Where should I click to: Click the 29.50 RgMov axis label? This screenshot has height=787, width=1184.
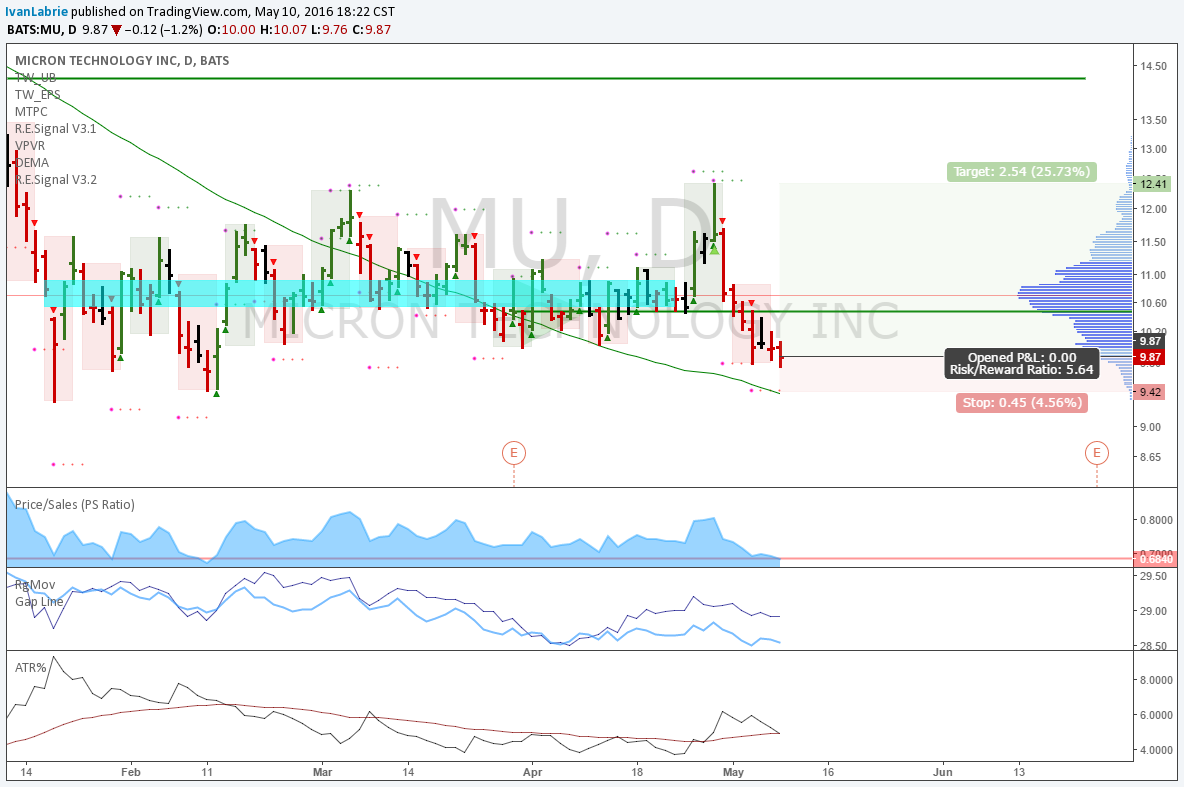click(1155, 576)
